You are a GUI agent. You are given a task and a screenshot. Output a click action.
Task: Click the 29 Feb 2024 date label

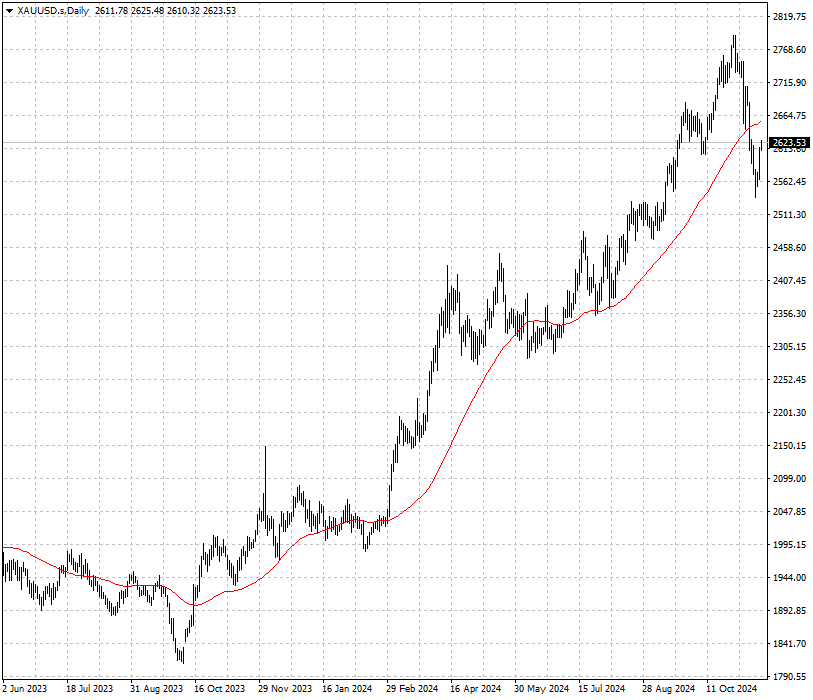click(x=412, y=689)
